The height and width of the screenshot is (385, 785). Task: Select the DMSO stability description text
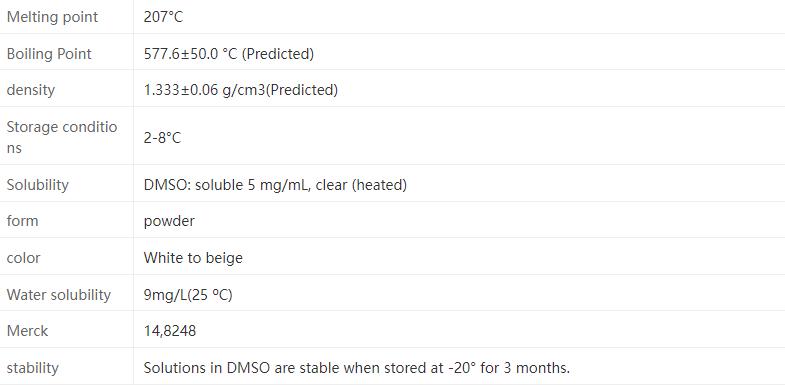tap(357, 368)
